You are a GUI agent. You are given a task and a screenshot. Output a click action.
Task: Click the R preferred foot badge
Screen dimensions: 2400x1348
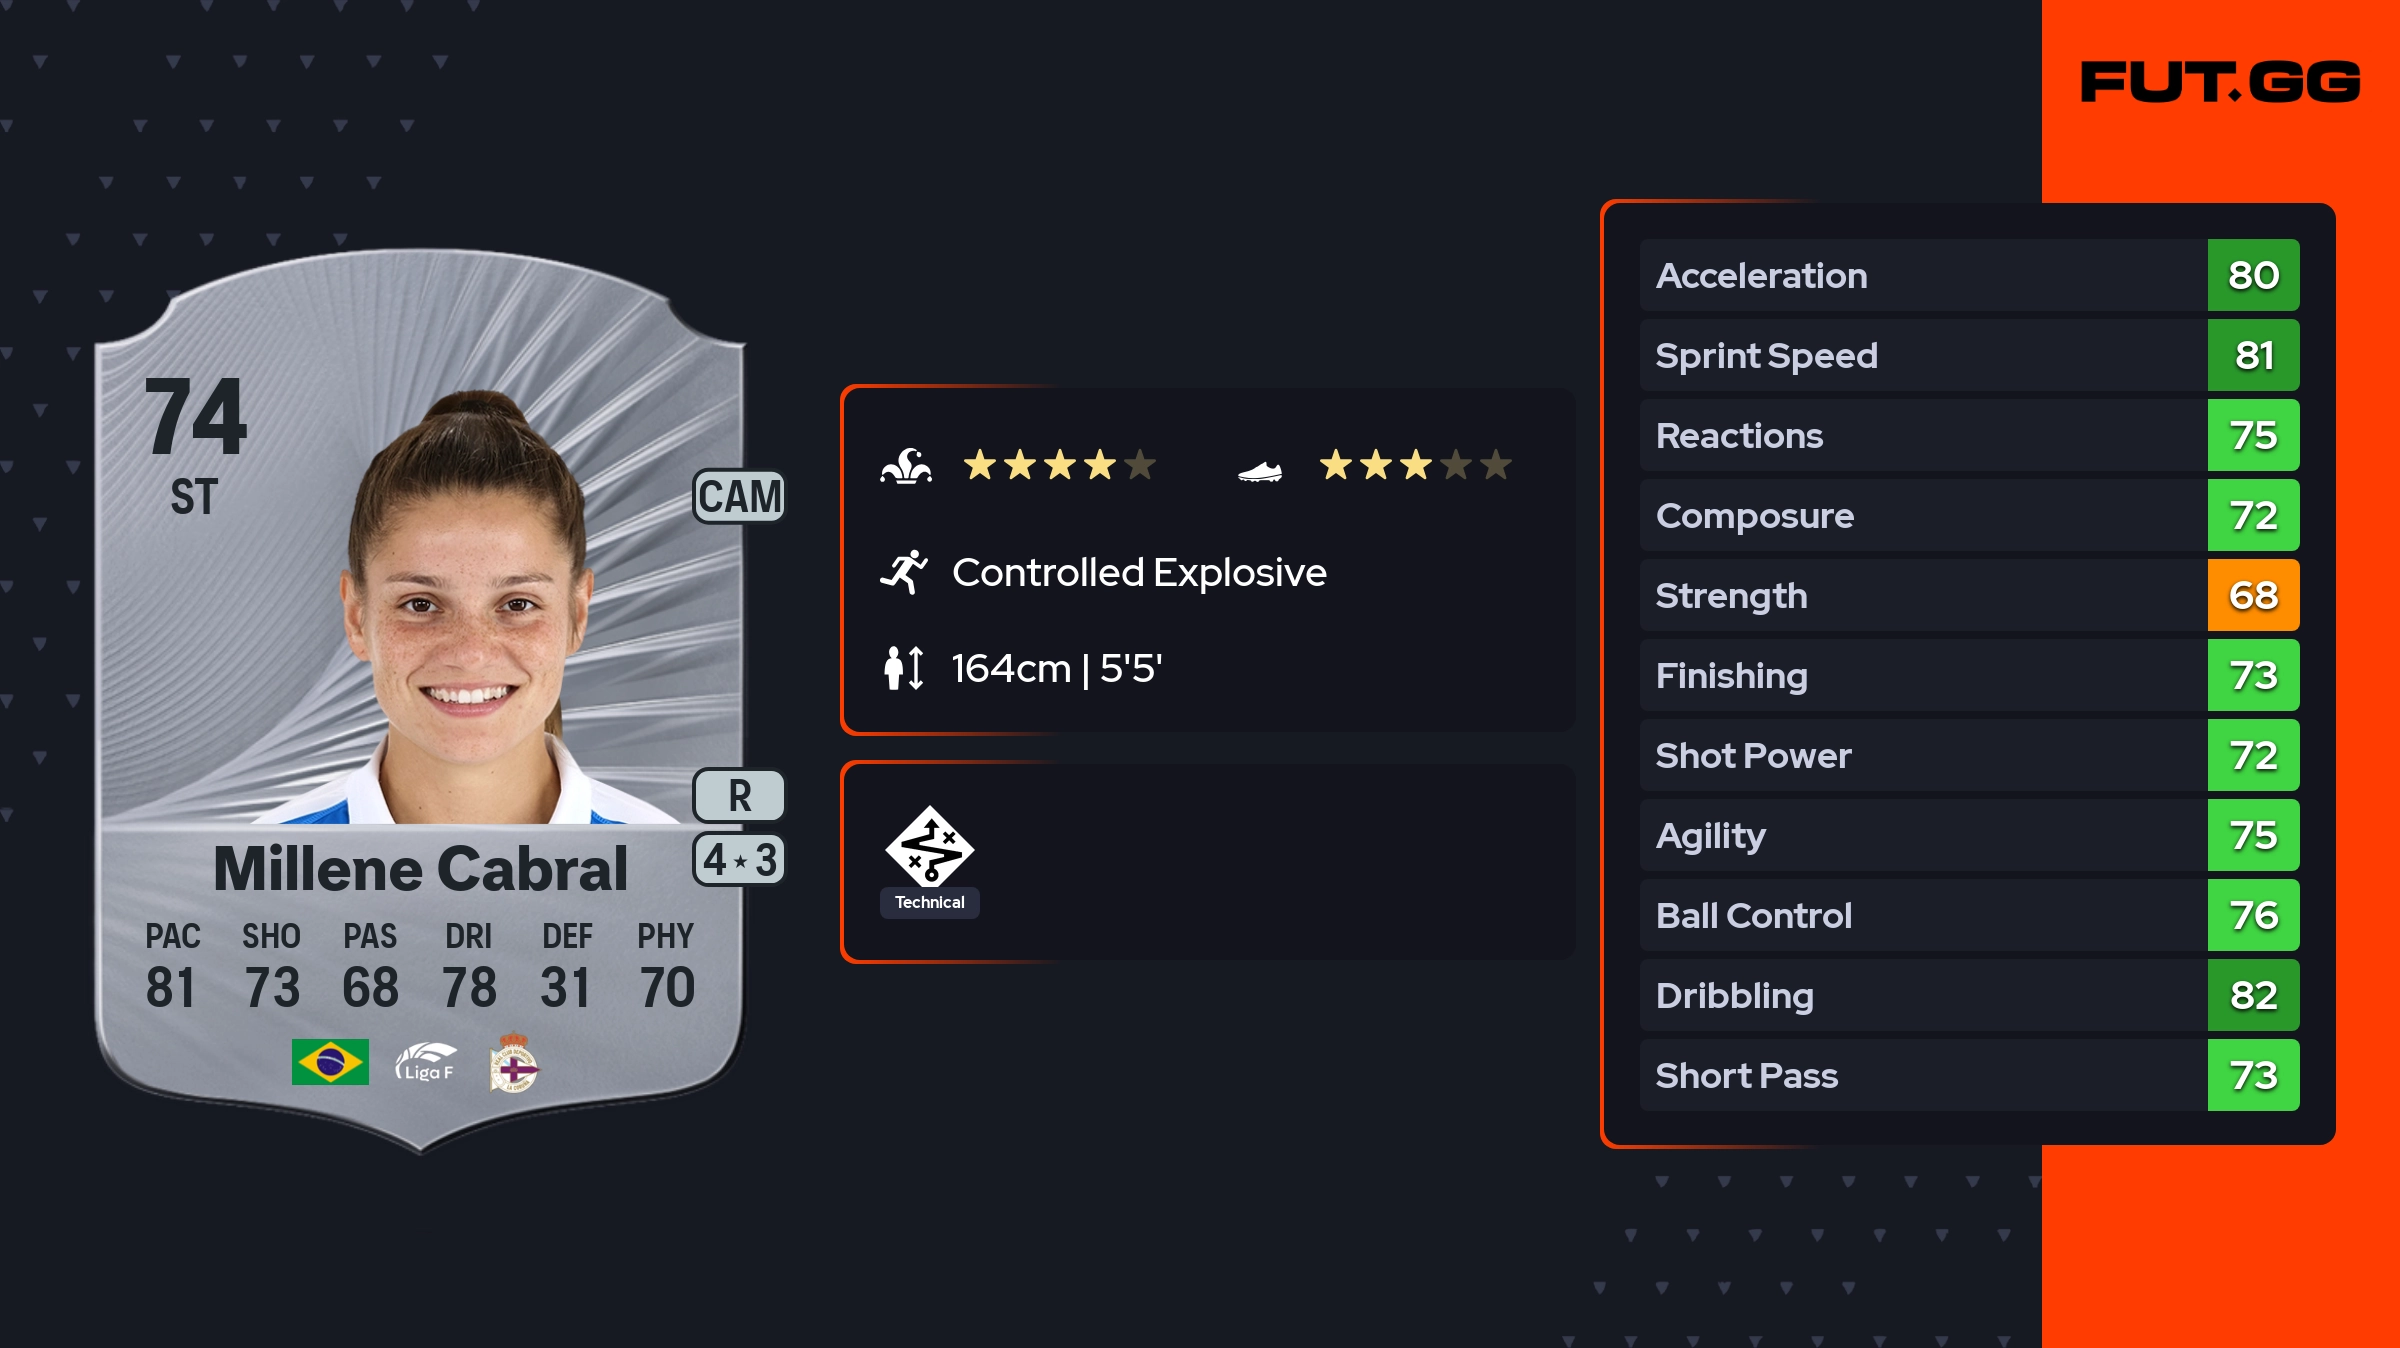point(739,796)
